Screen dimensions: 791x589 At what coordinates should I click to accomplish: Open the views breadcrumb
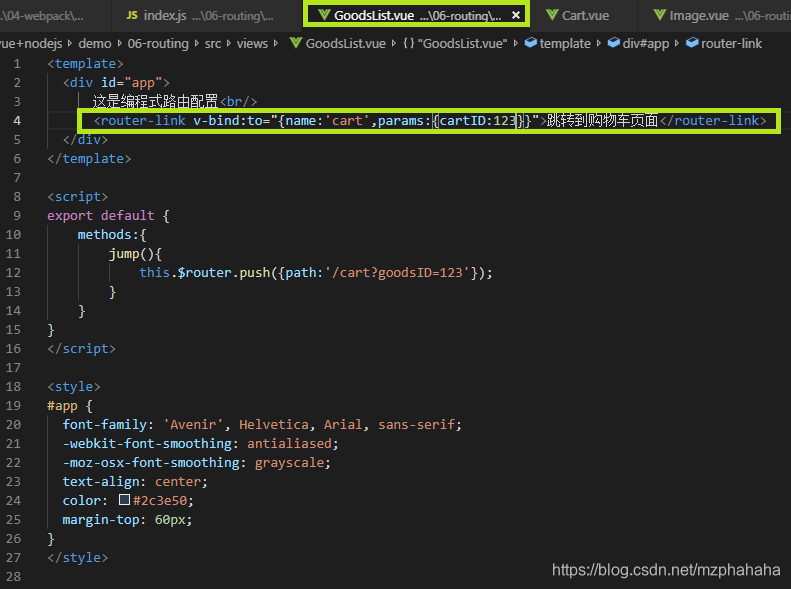coord(252,44)
